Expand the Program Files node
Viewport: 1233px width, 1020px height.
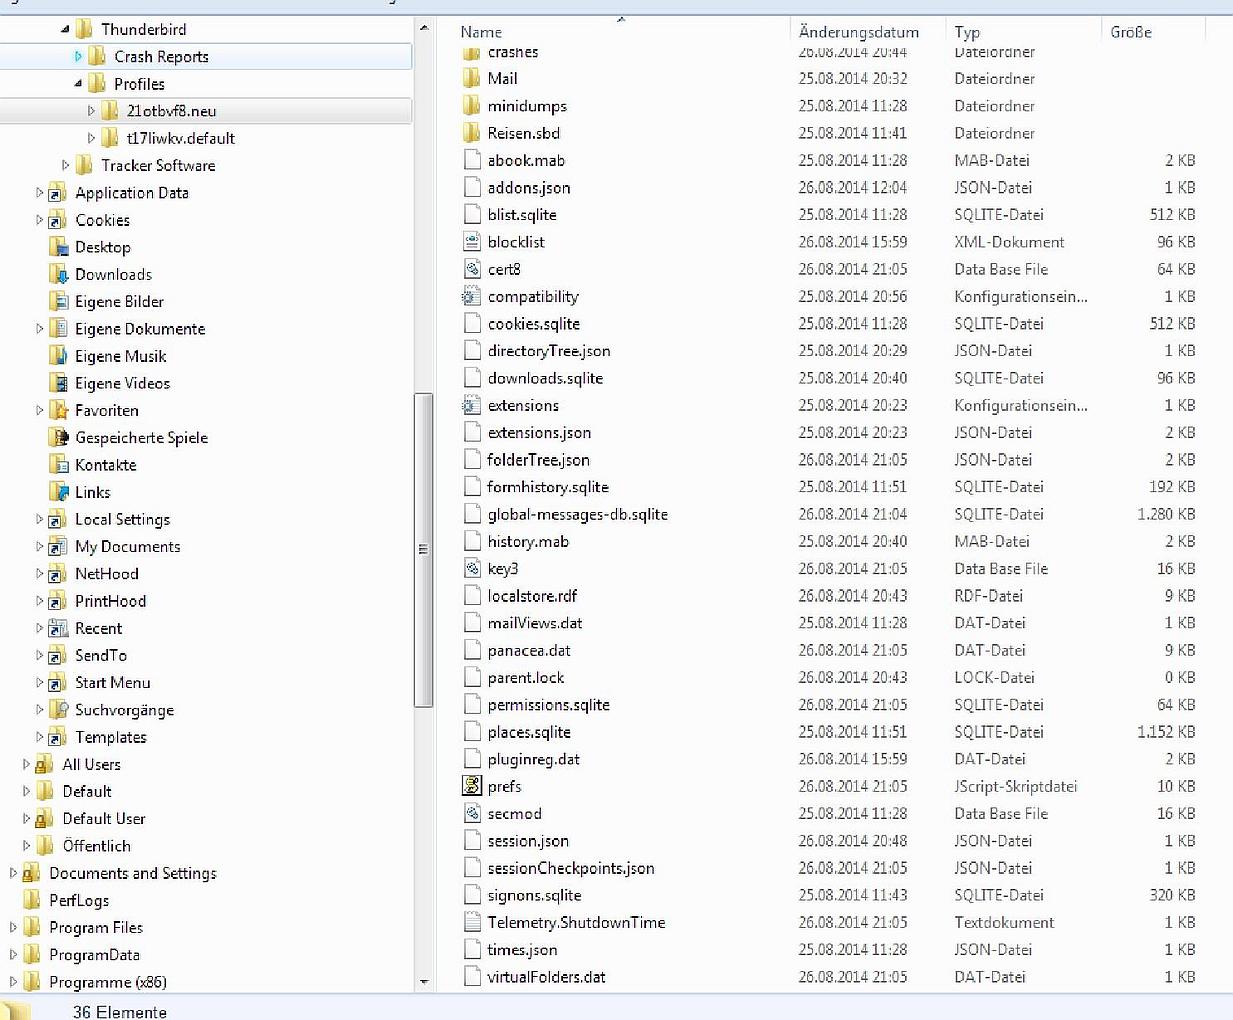pos(14,927)
